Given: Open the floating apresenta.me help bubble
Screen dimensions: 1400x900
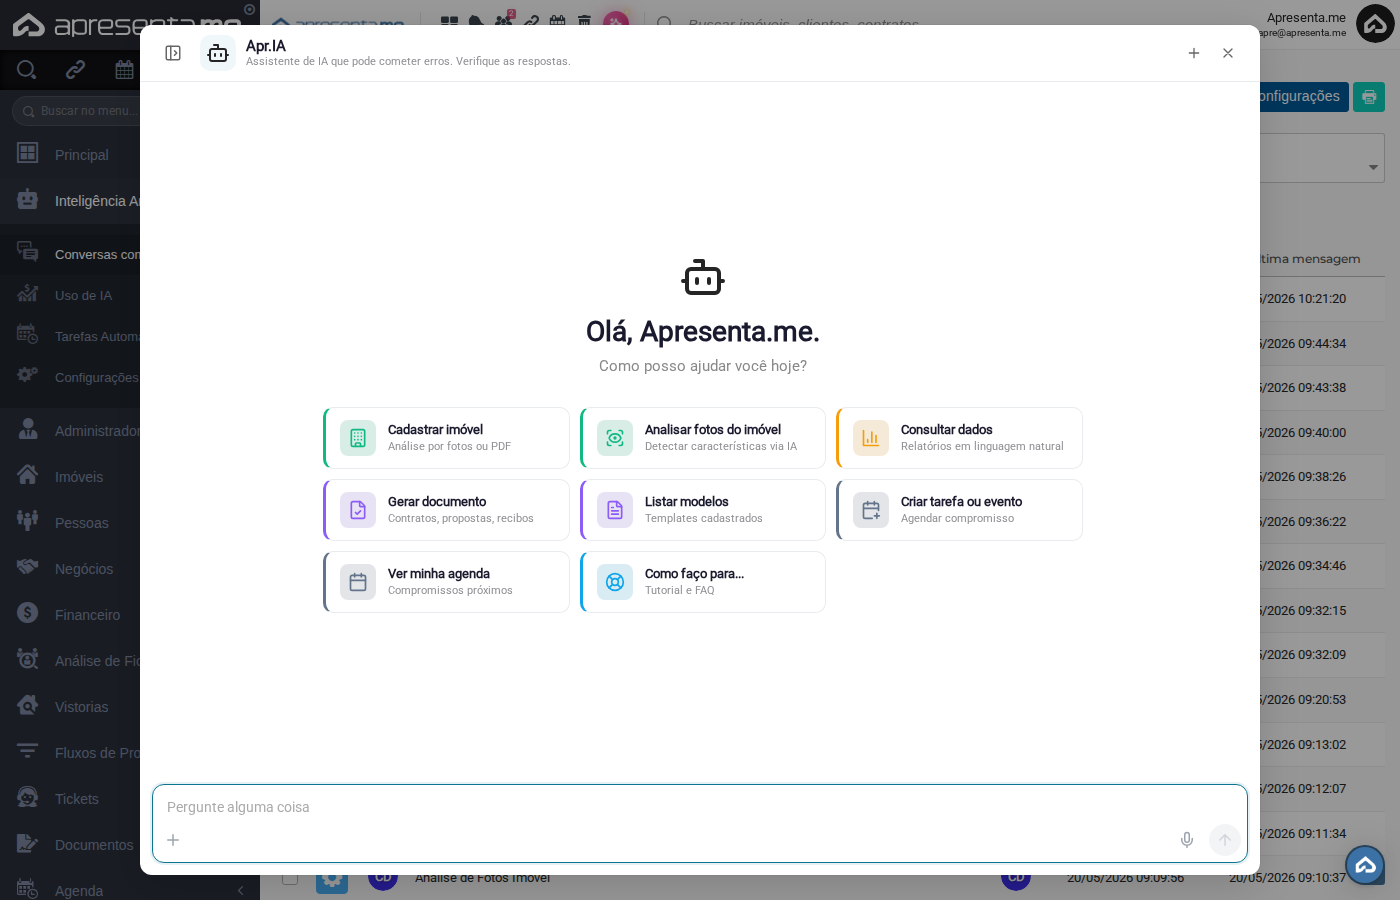Looking at the screenshot, I should pyautogui.click(x=1365, y=865).
